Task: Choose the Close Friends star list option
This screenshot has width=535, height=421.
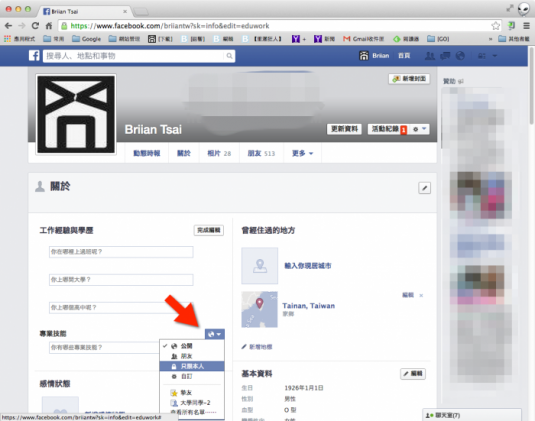Action: 192,393
